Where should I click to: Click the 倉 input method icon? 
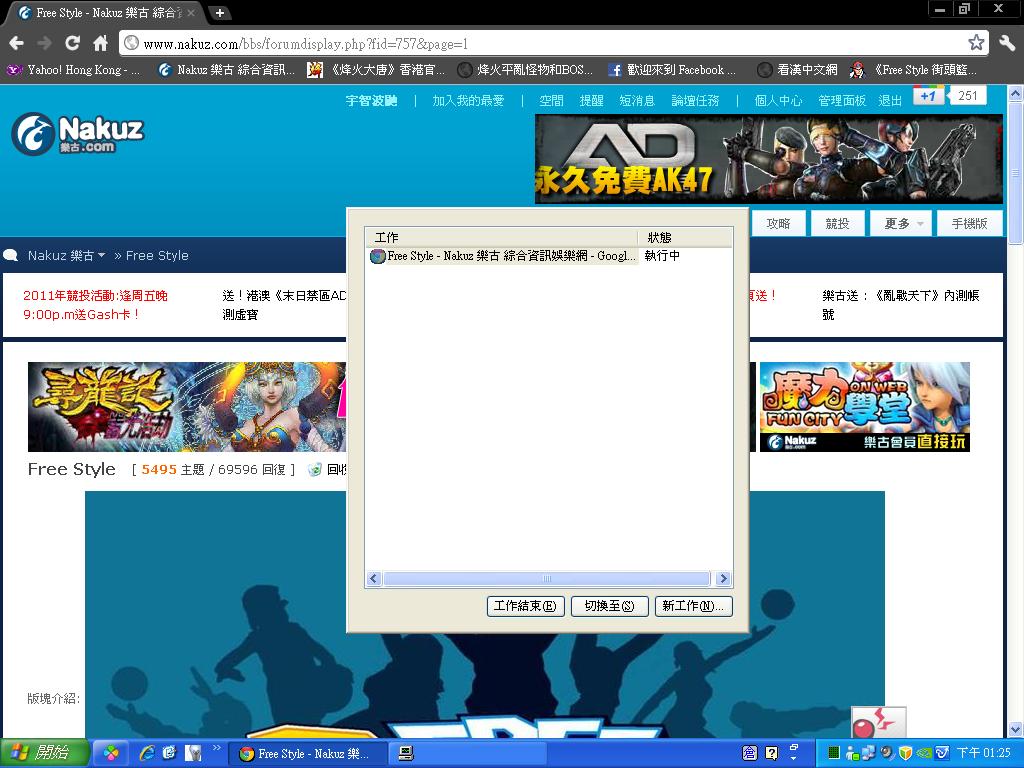[x=750, y=754]
